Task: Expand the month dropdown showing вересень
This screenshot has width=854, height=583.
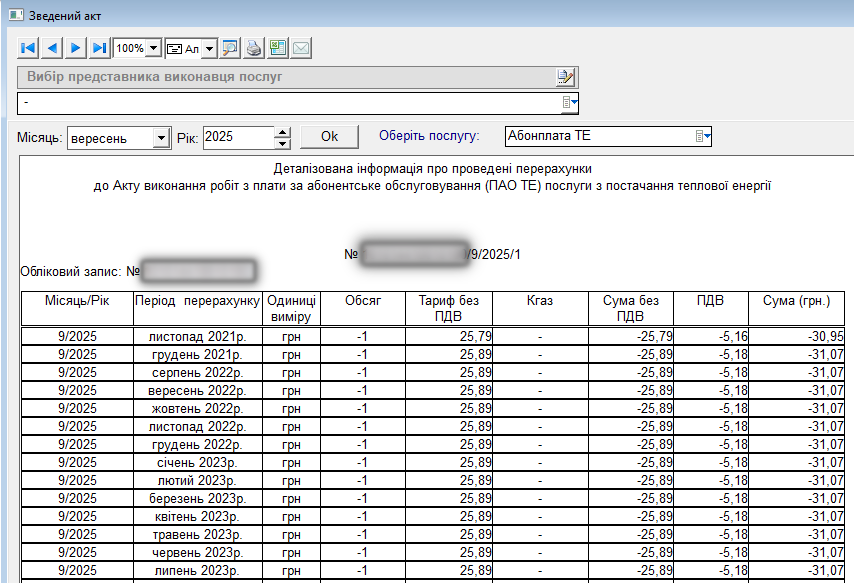Action: (x=161, y=138)
